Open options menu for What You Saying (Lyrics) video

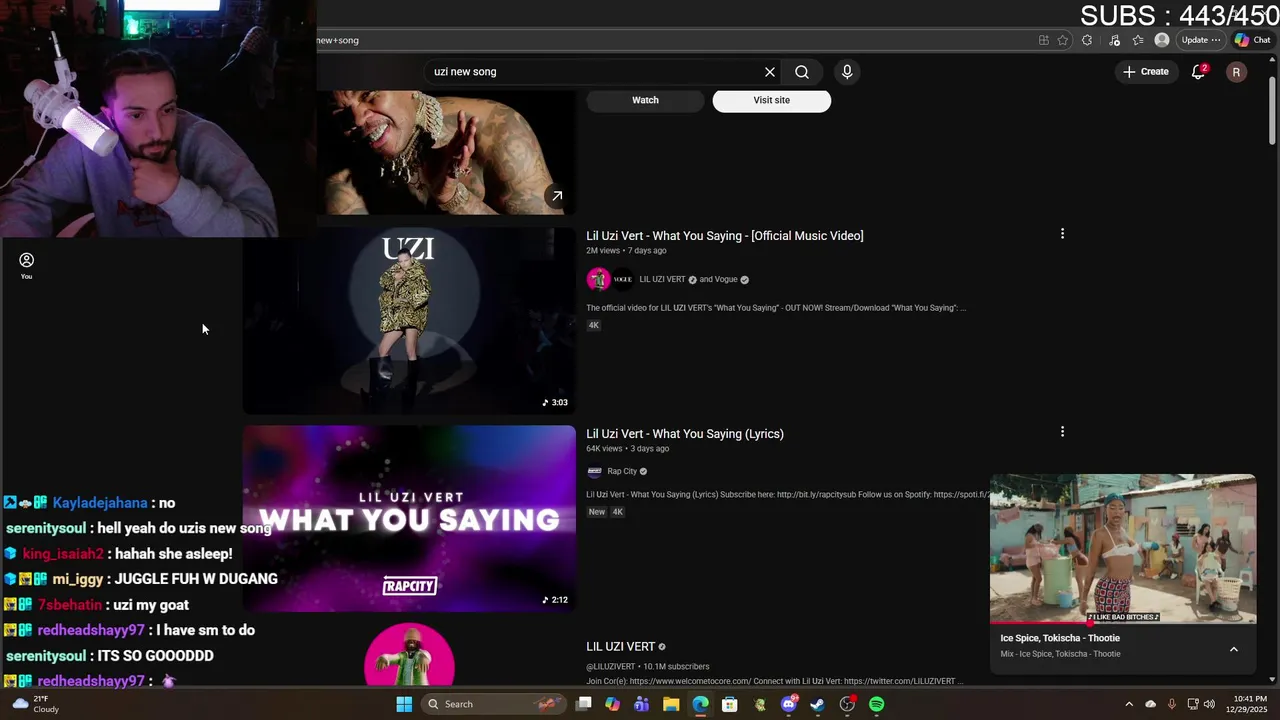(x=1062, y=432)
